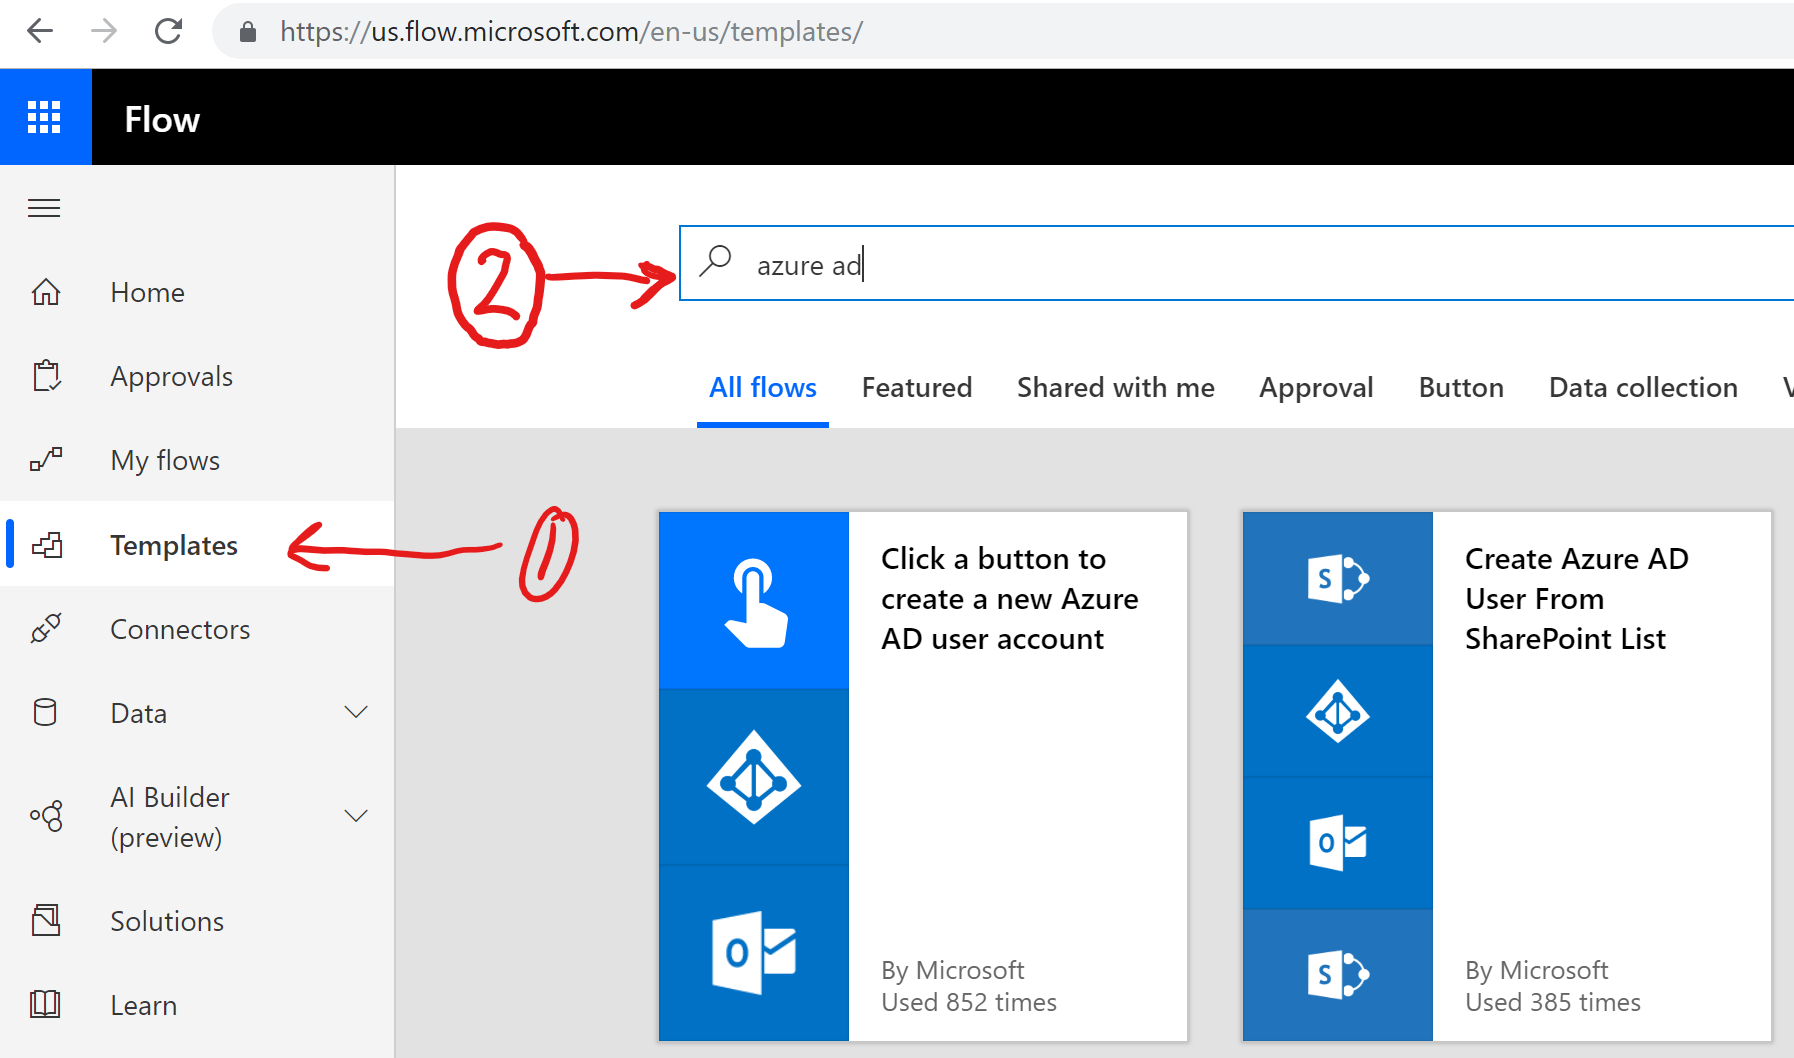The image size is (1794, 1058).
Task: Go to Home in sidebar
Action: (x=147, y=292)
